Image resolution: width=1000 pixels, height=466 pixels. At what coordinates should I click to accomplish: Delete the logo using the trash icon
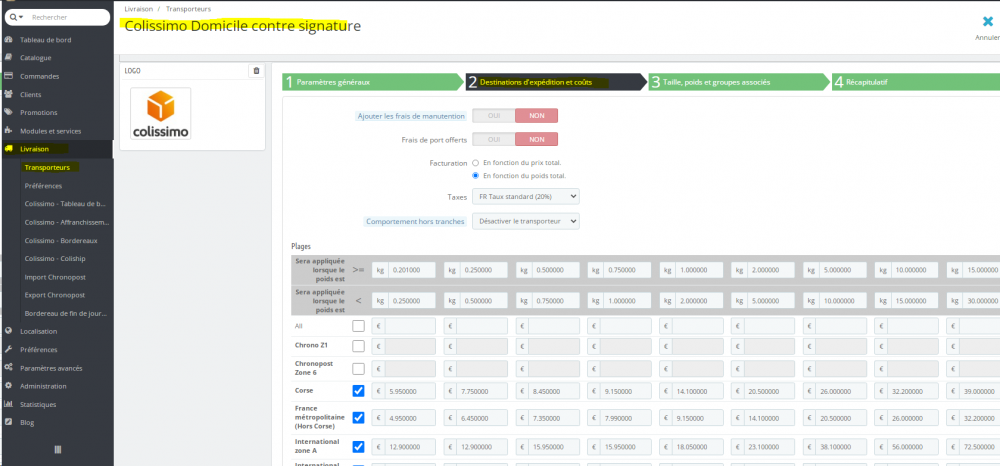pos(256,71)
